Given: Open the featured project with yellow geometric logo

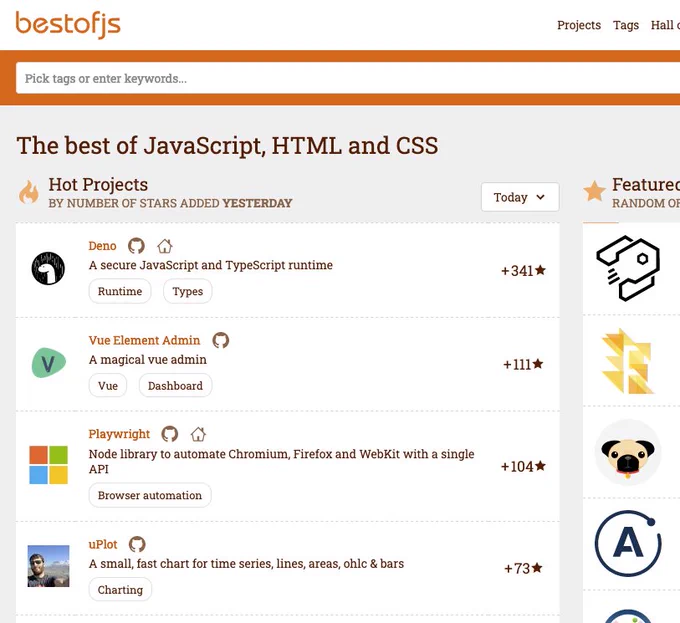Looking at the screenshot, I should click(628, 361).
